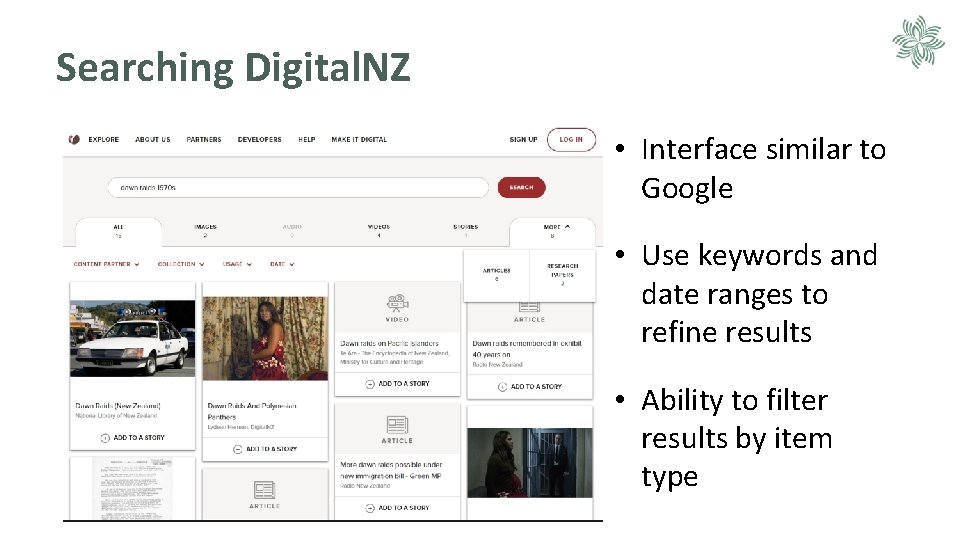Screen dimensions: 960x540
Task: Open the scanned document thumbnail
Action: coord(132,489)
